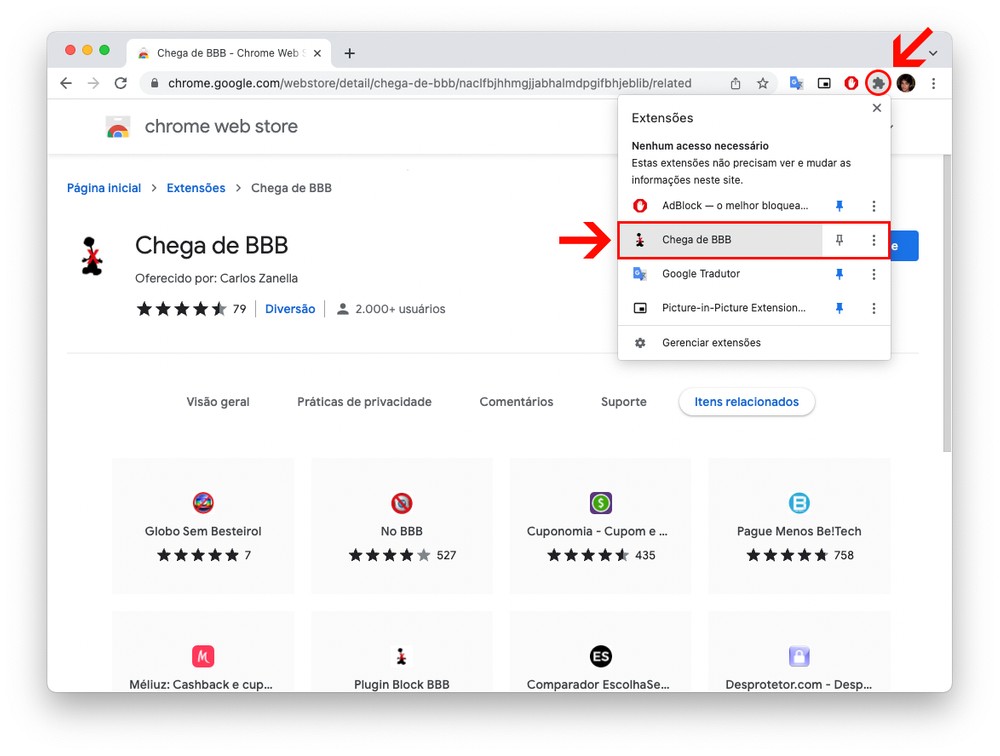The height and width of the screenshot is (756, 1000).
Task: Click the page's vertical scrollbar
Action: click(x=946, y=300)
